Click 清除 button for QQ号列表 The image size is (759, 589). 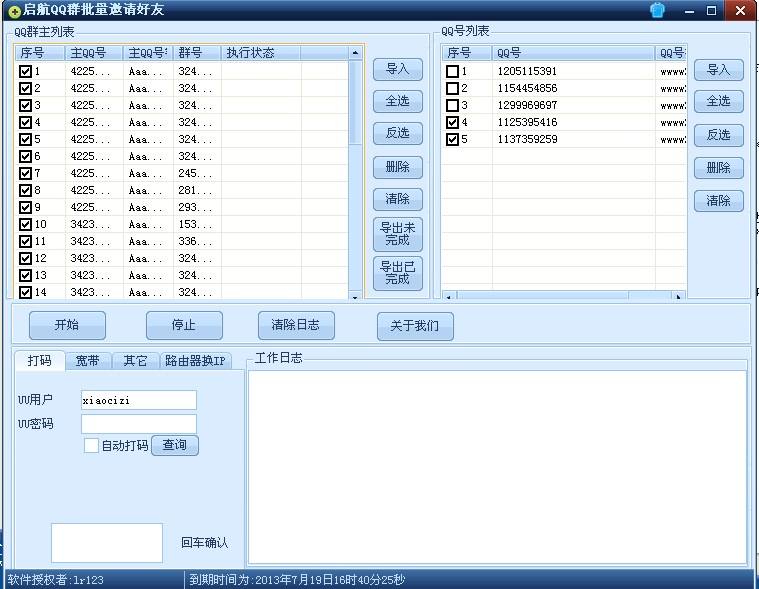tap(719, 201)
